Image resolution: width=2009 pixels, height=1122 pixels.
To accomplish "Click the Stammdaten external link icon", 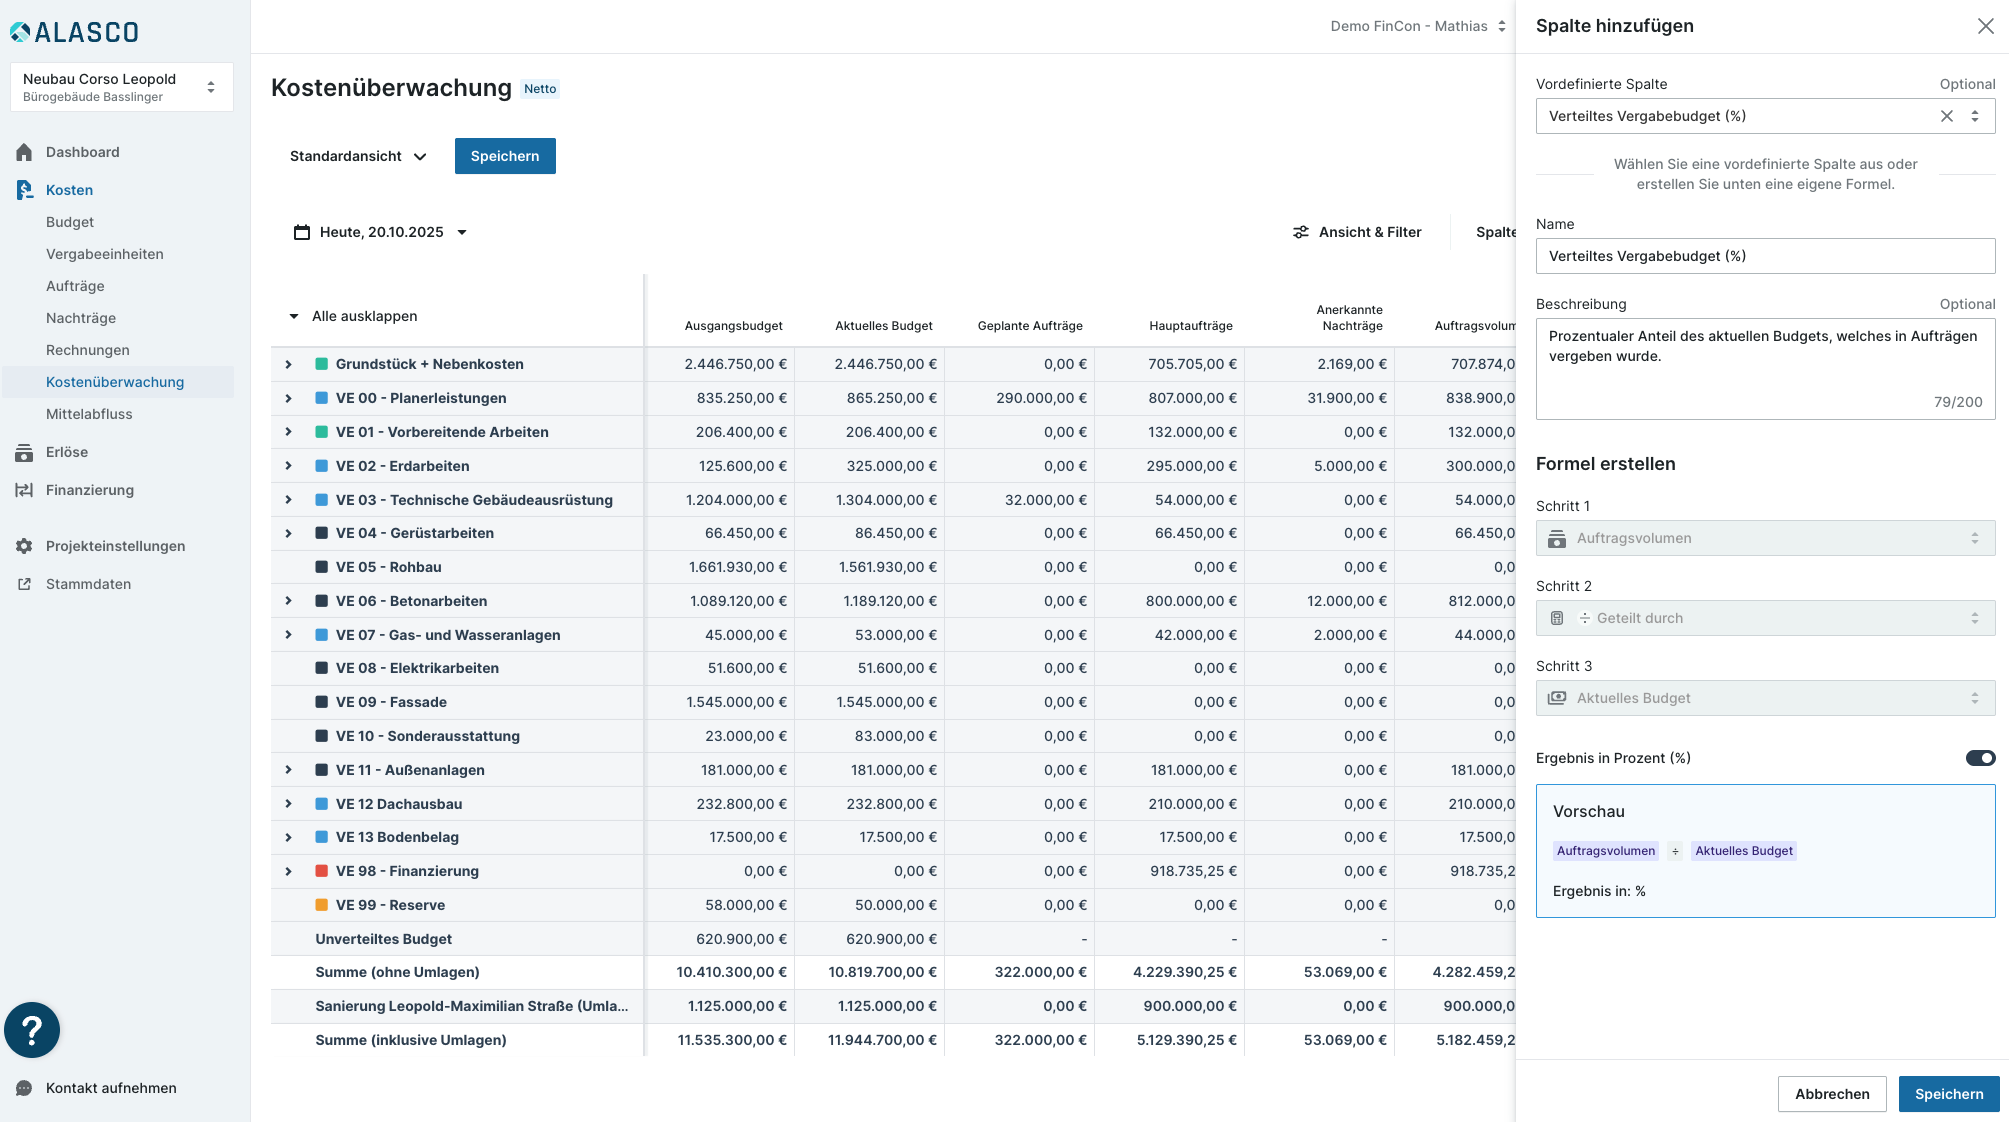I will pos(24,584).
